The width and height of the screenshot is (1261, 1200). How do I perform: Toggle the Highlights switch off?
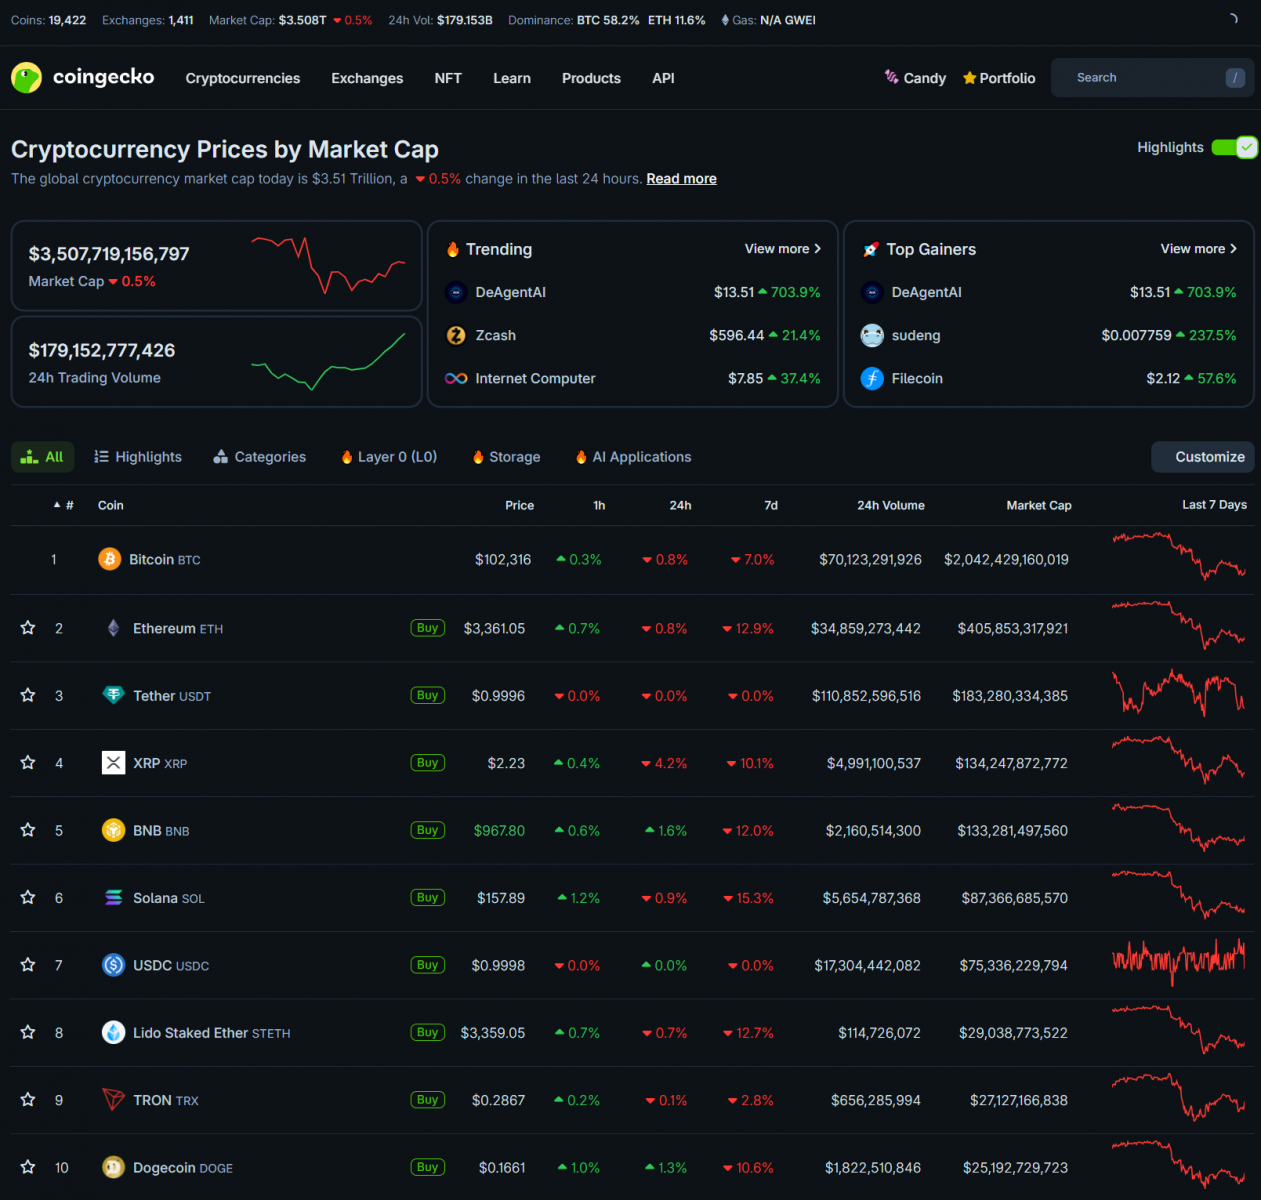click(x=1234, y=148)
